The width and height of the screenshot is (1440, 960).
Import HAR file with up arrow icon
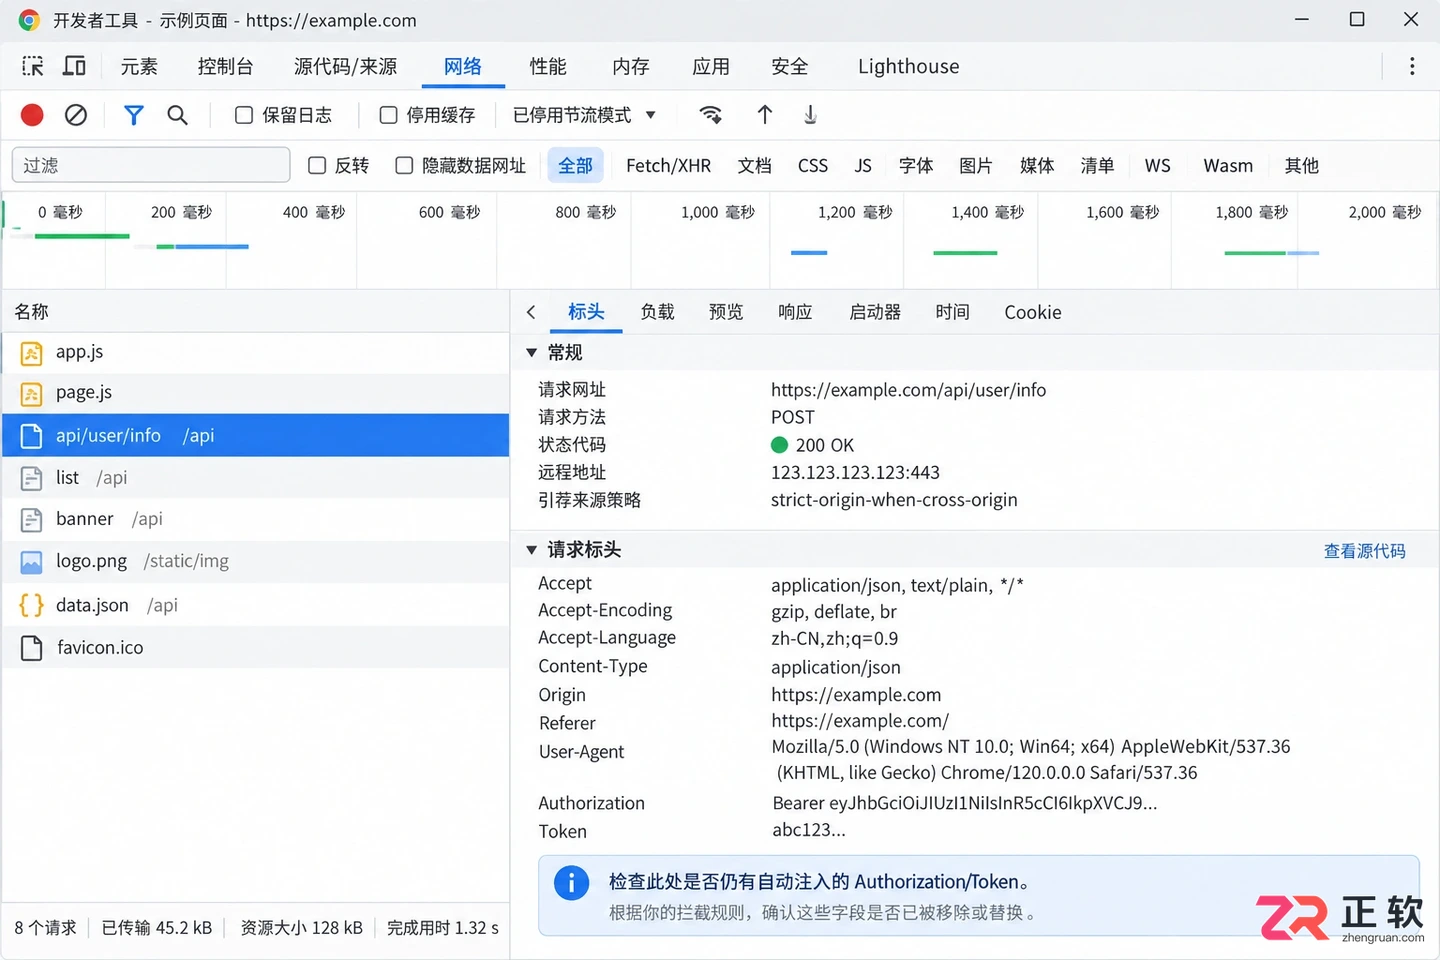click(x=765, y=115)
